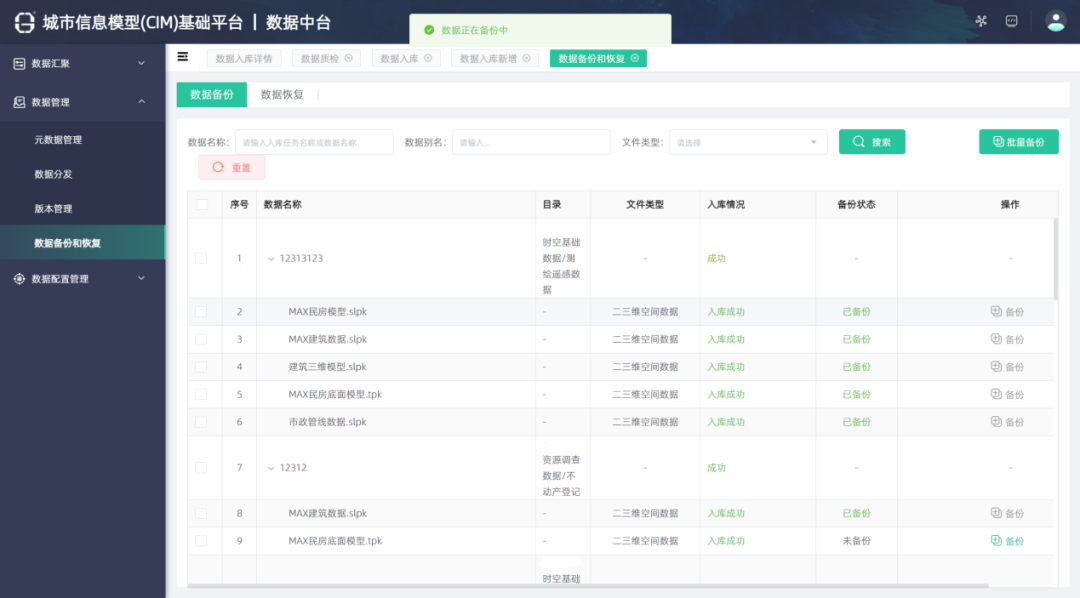
Task: Click the 重置 button
Action: coord(231,167)
